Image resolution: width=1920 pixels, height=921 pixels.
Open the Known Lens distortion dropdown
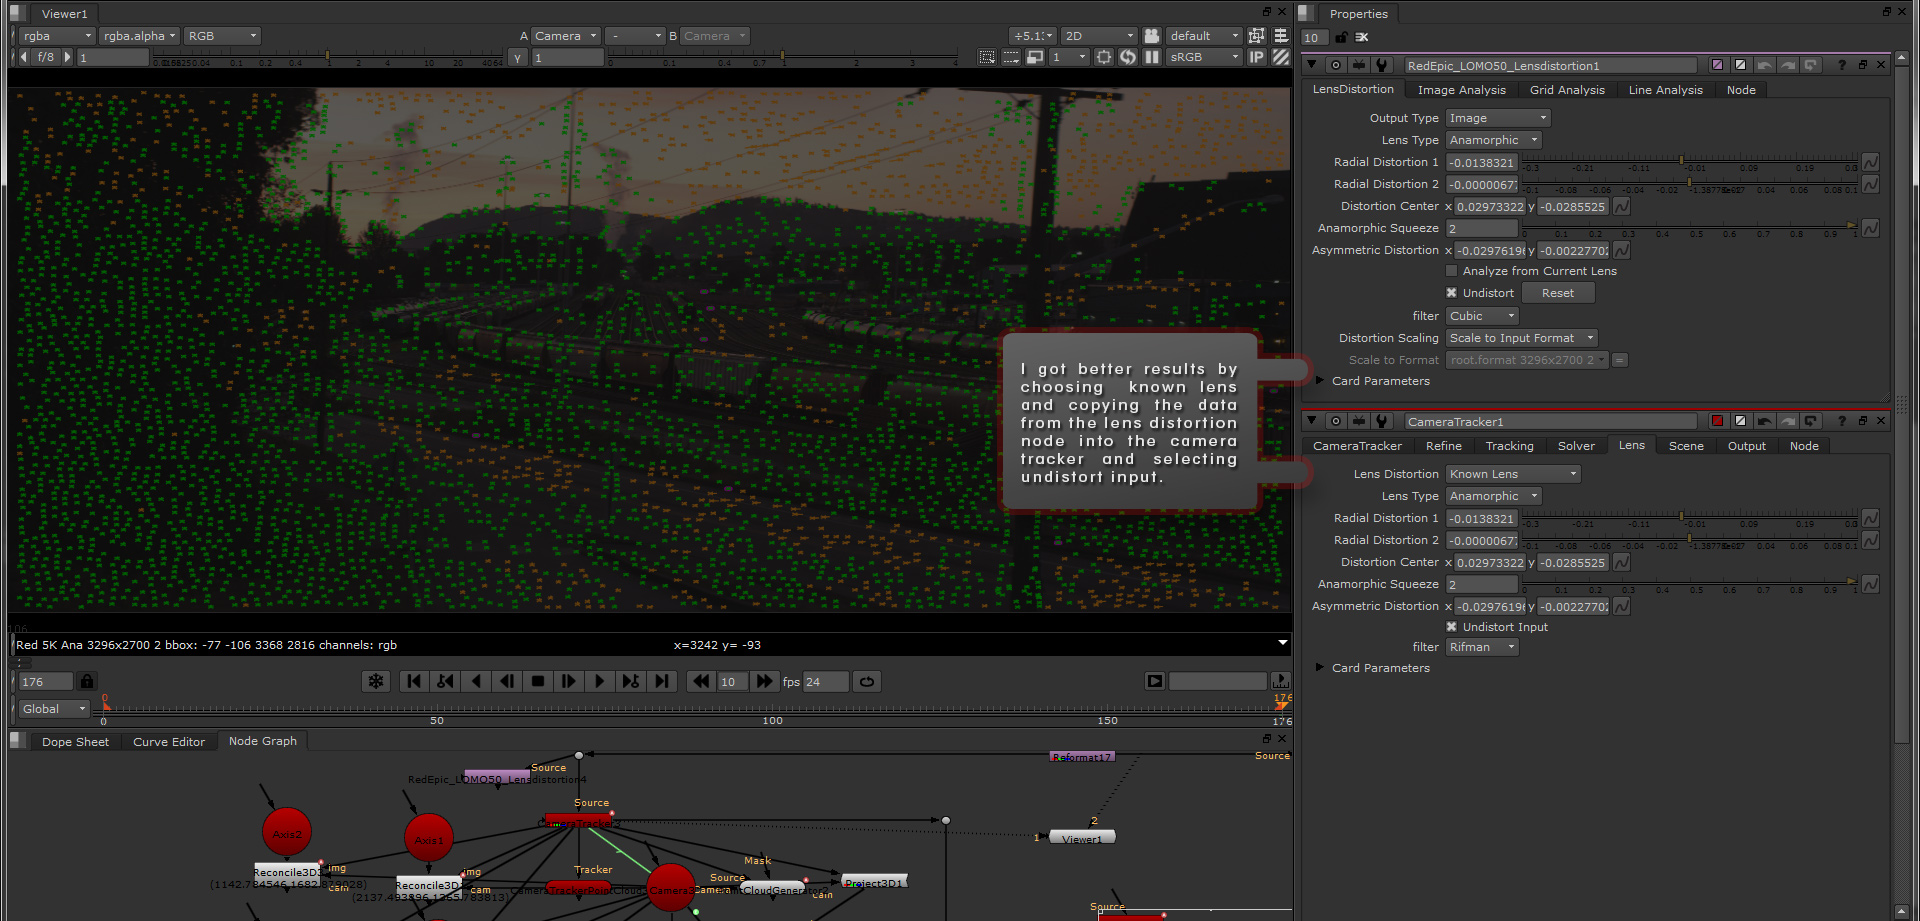[x=1511, y=473]
